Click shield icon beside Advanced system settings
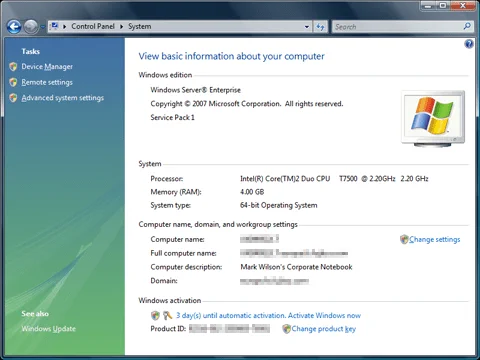This screenshot has width=480, height=360. [13, 98]
